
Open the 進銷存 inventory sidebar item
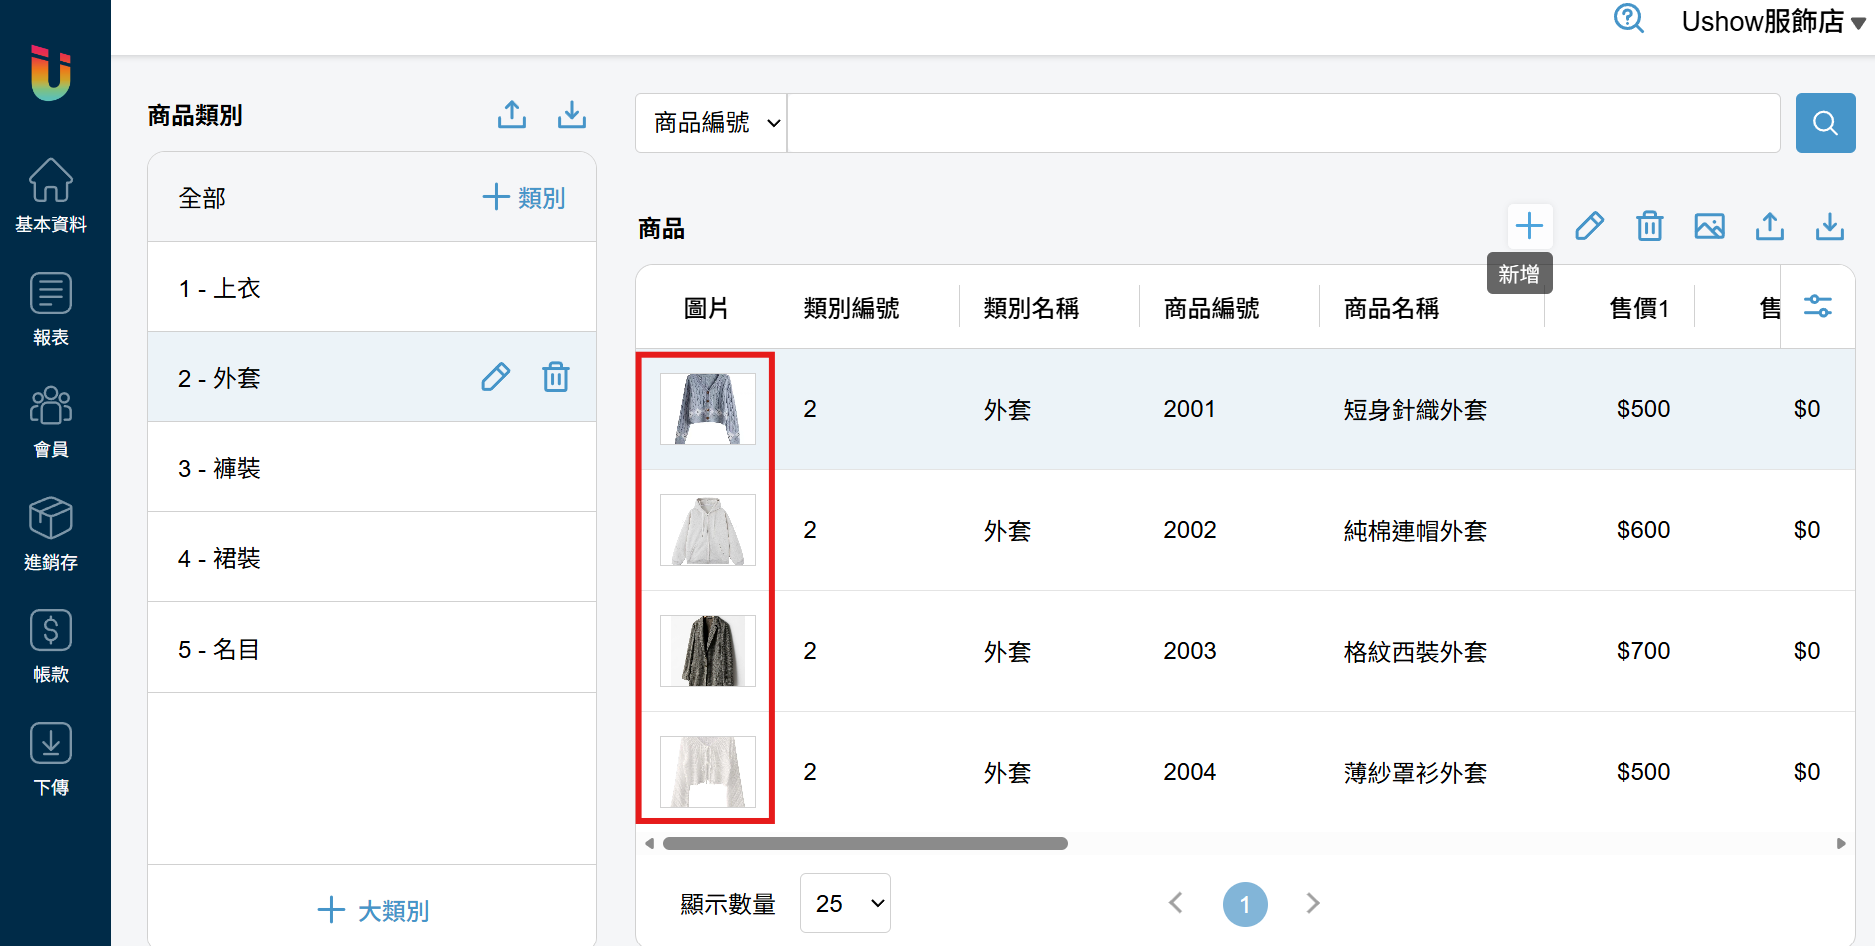coord(51,534)
